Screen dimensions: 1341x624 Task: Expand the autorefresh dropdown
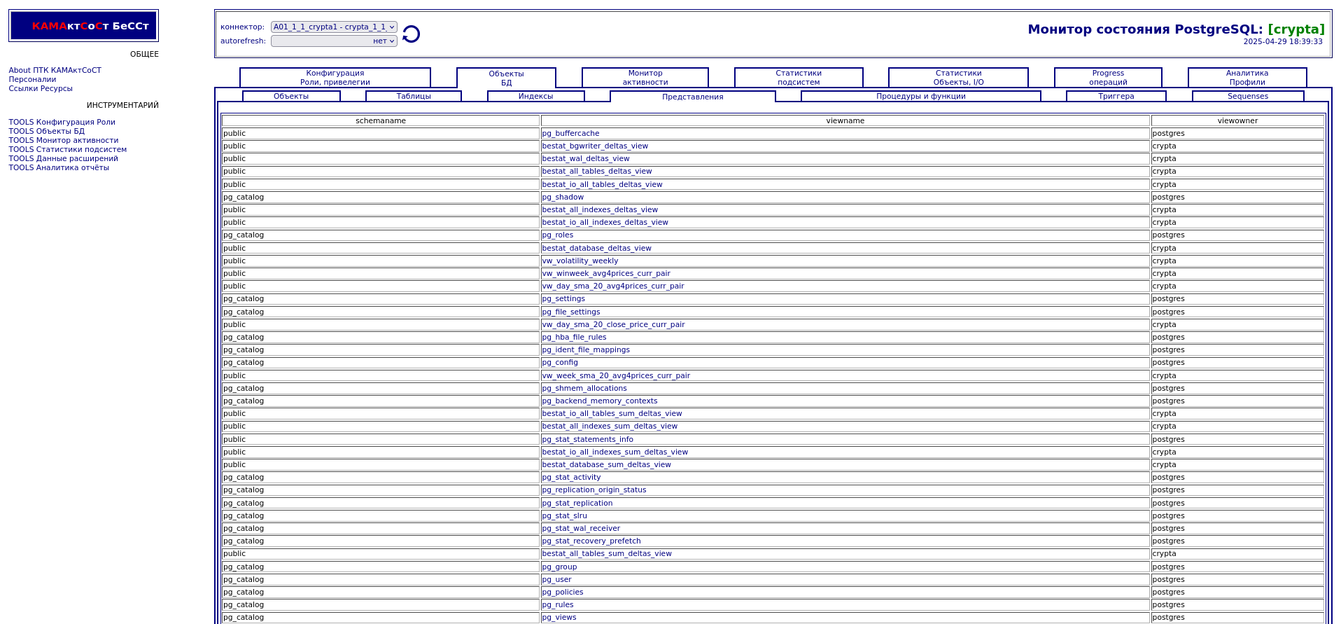click(334, 41)
